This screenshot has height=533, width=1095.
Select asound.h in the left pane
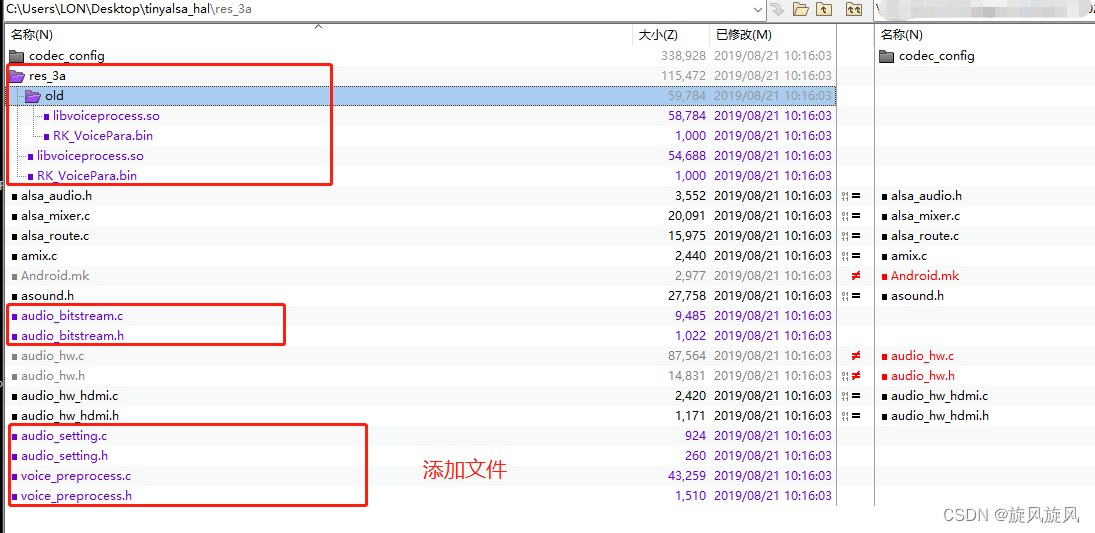point(47,295)
